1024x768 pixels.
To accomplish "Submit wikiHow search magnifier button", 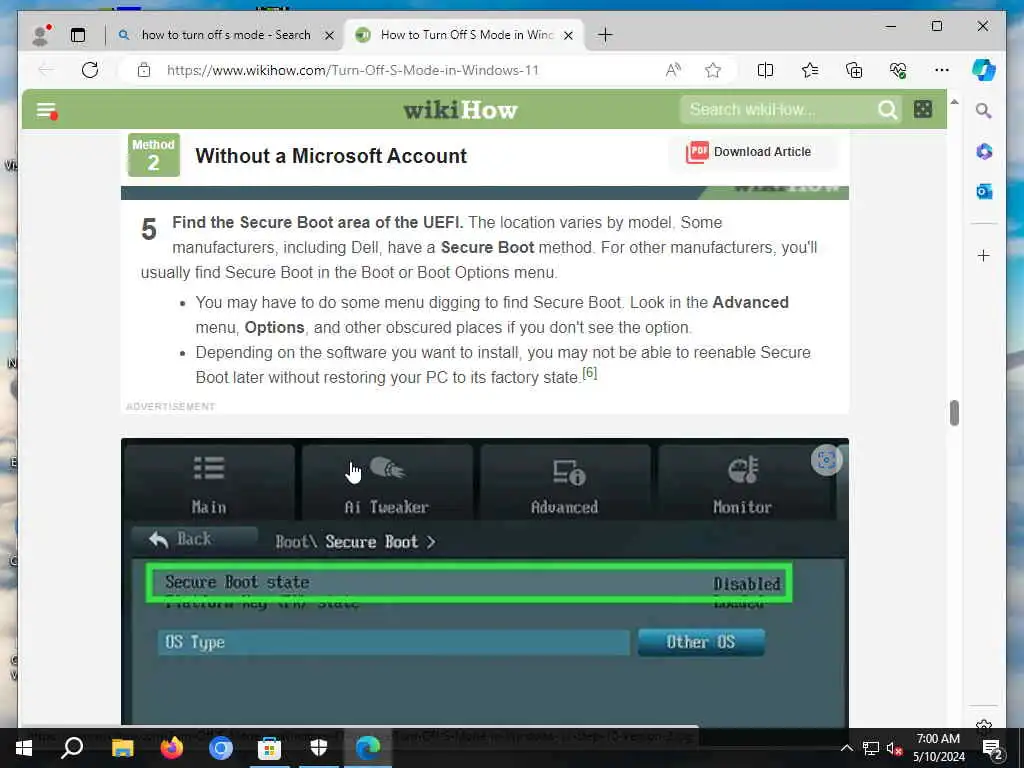I will (x=888, y=110).
